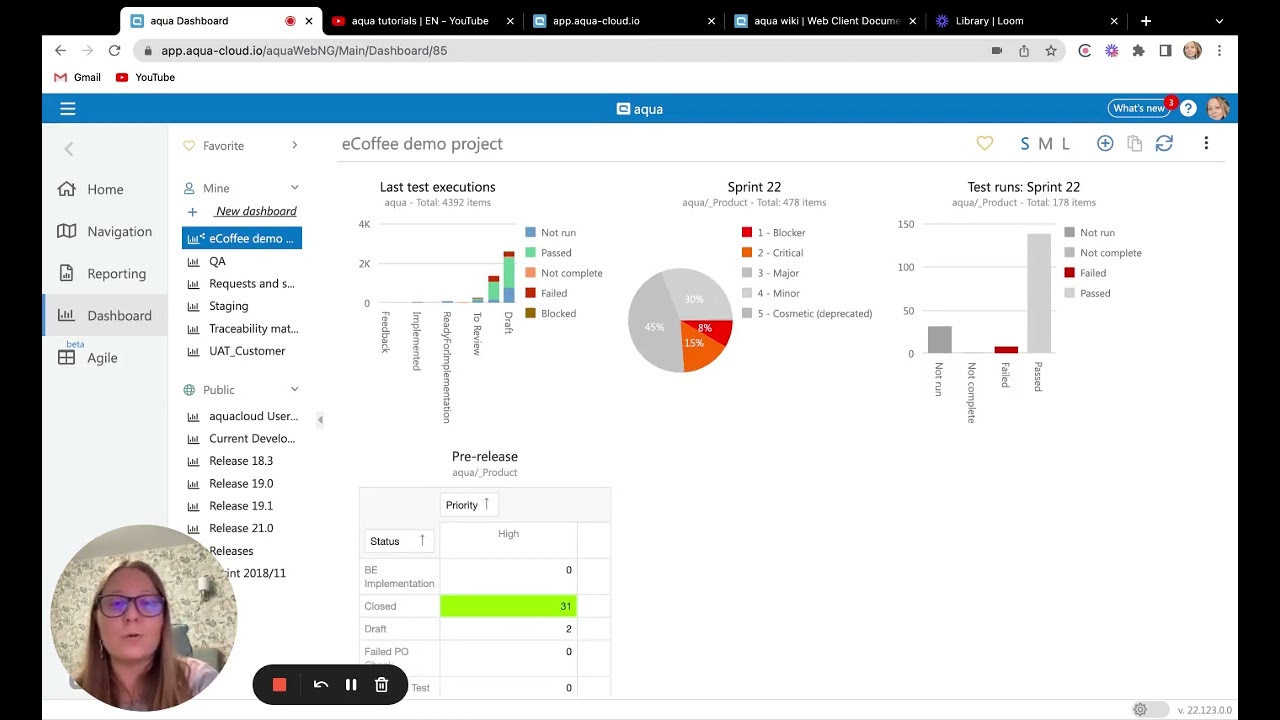Click the Passed bar in Test runs chart

(x=1039, y=293)
